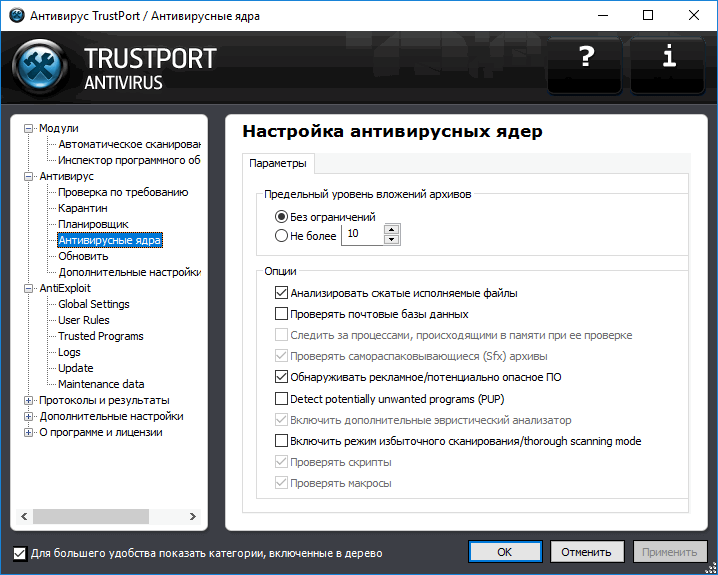This screenshot has width=718, height=575.
Task: Click the 'Отменить' button
Action: [587, 552]
